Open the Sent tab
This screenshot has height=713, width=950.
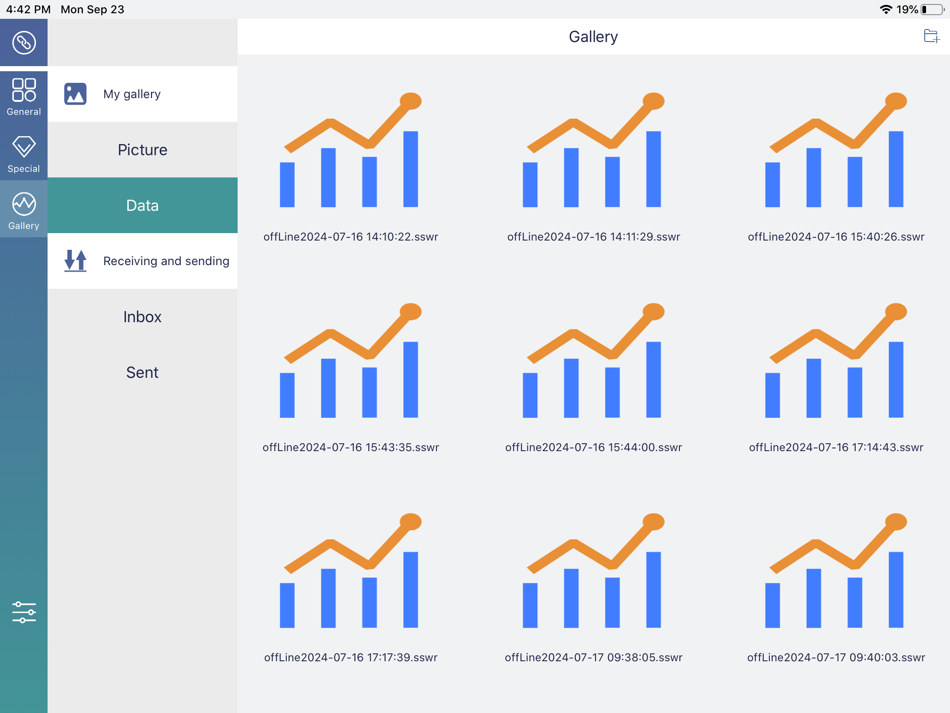click(x=142, y=373)
